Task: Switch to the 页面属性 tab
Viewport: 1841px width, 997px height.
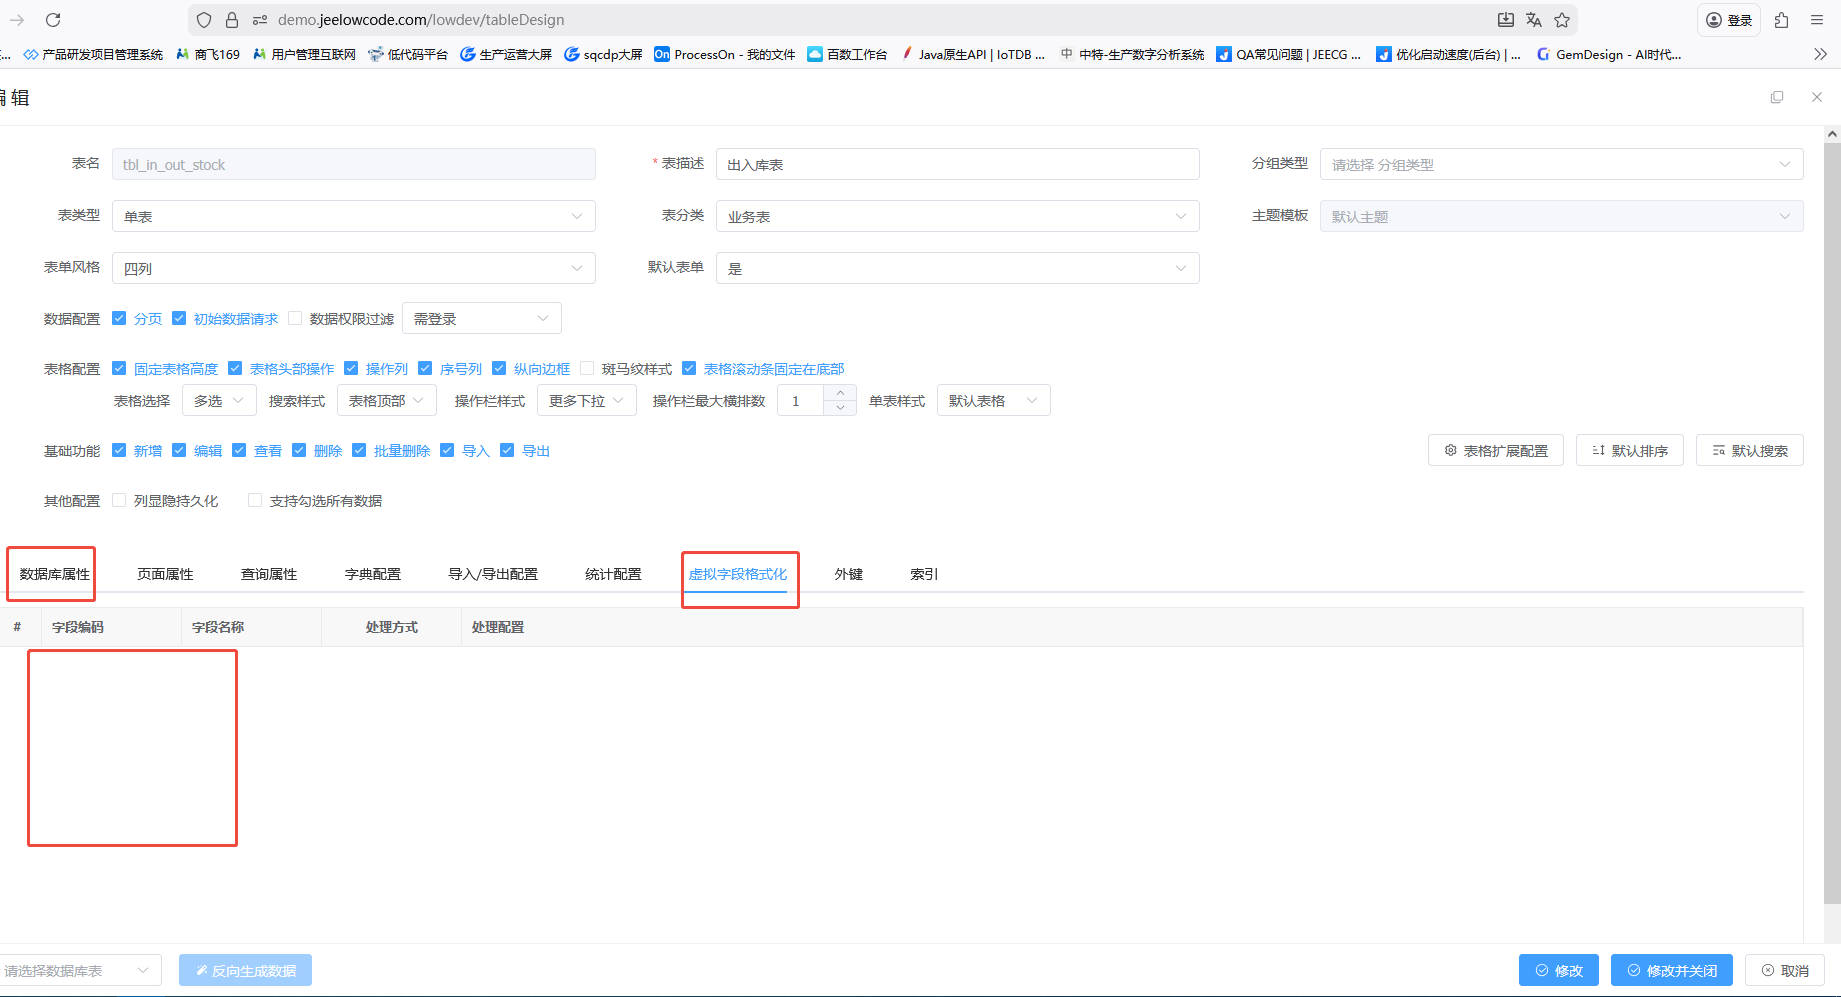Action: pyautogui.click(x=165, y=574)
